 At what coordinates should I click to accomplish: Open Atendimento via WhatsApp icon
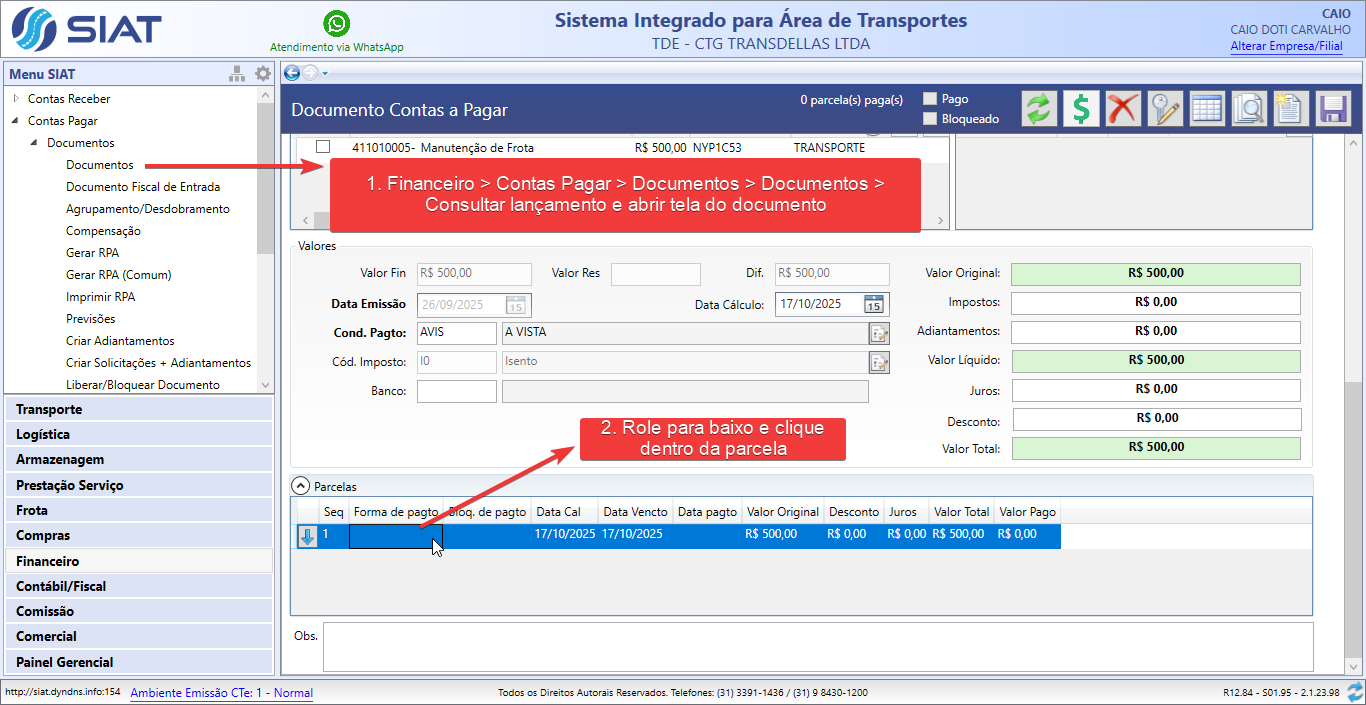point(337,23)
